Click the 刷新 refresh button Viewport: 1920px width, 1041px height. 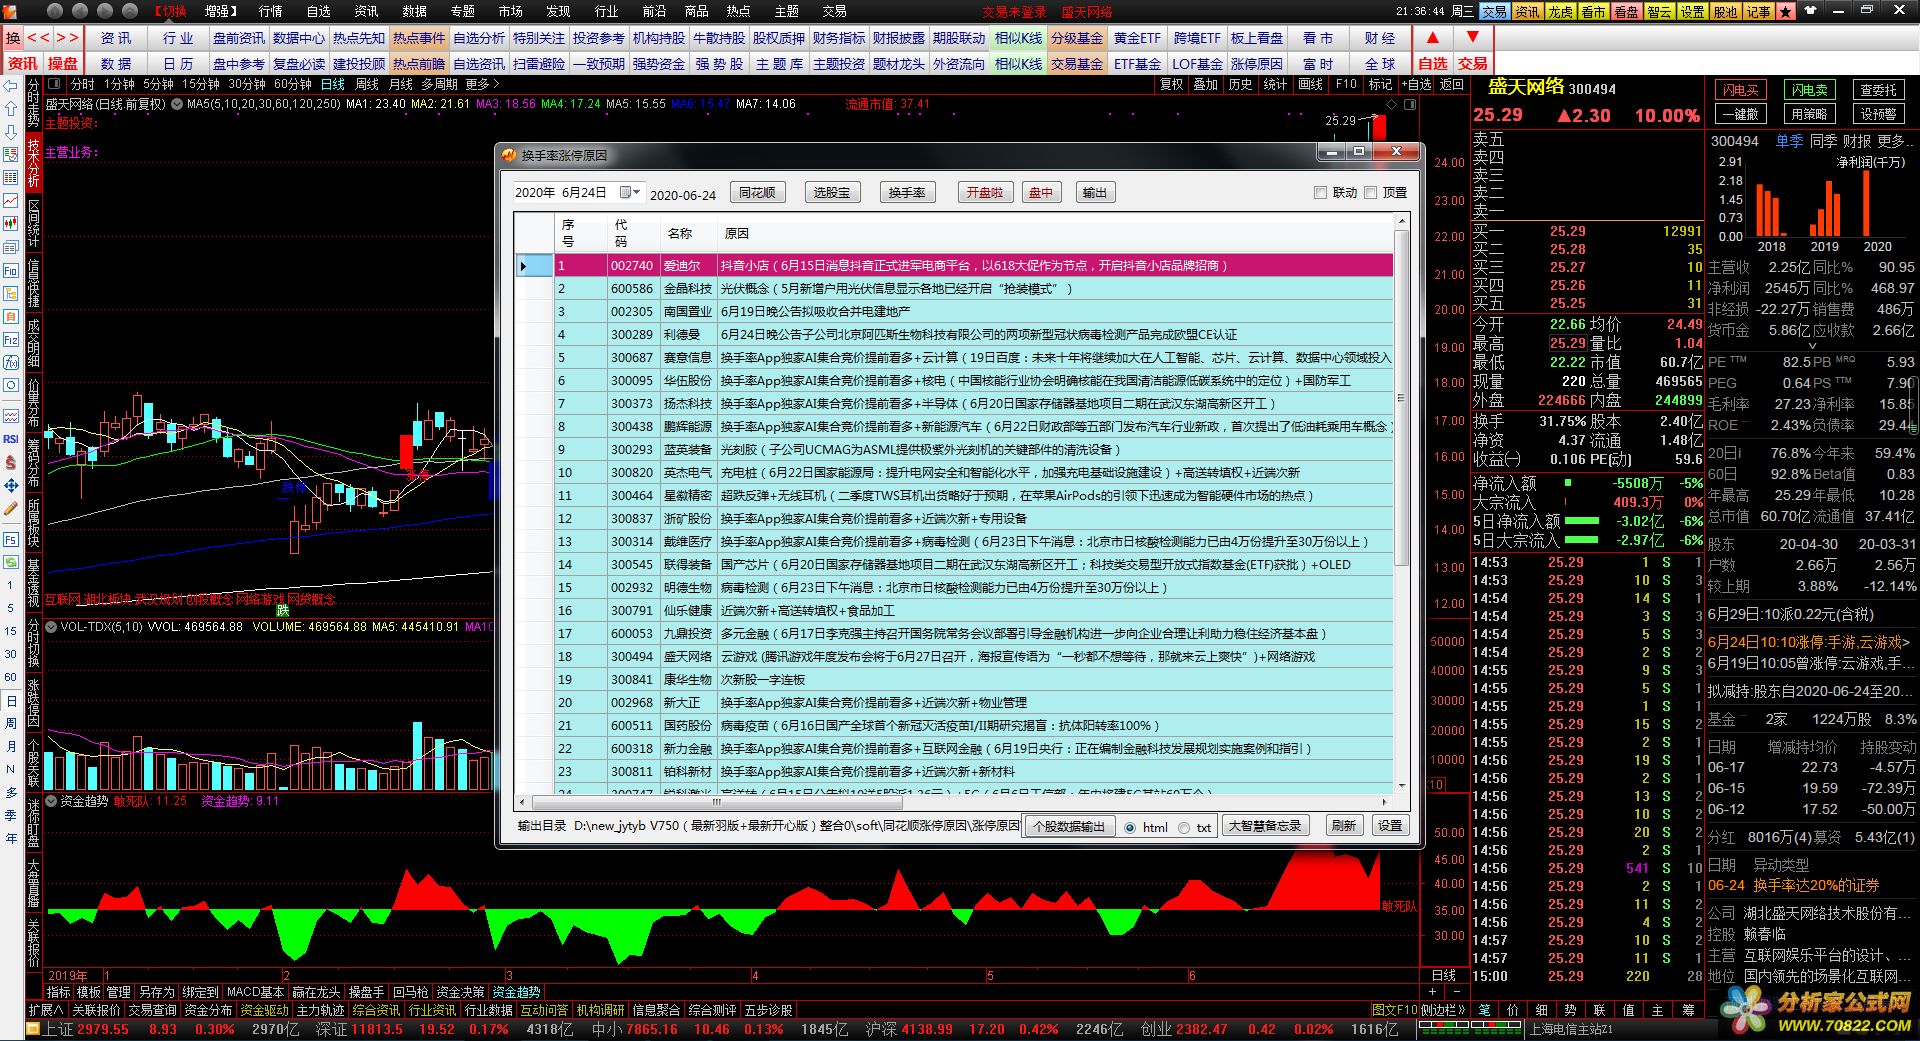click(x=1343, y=826)
